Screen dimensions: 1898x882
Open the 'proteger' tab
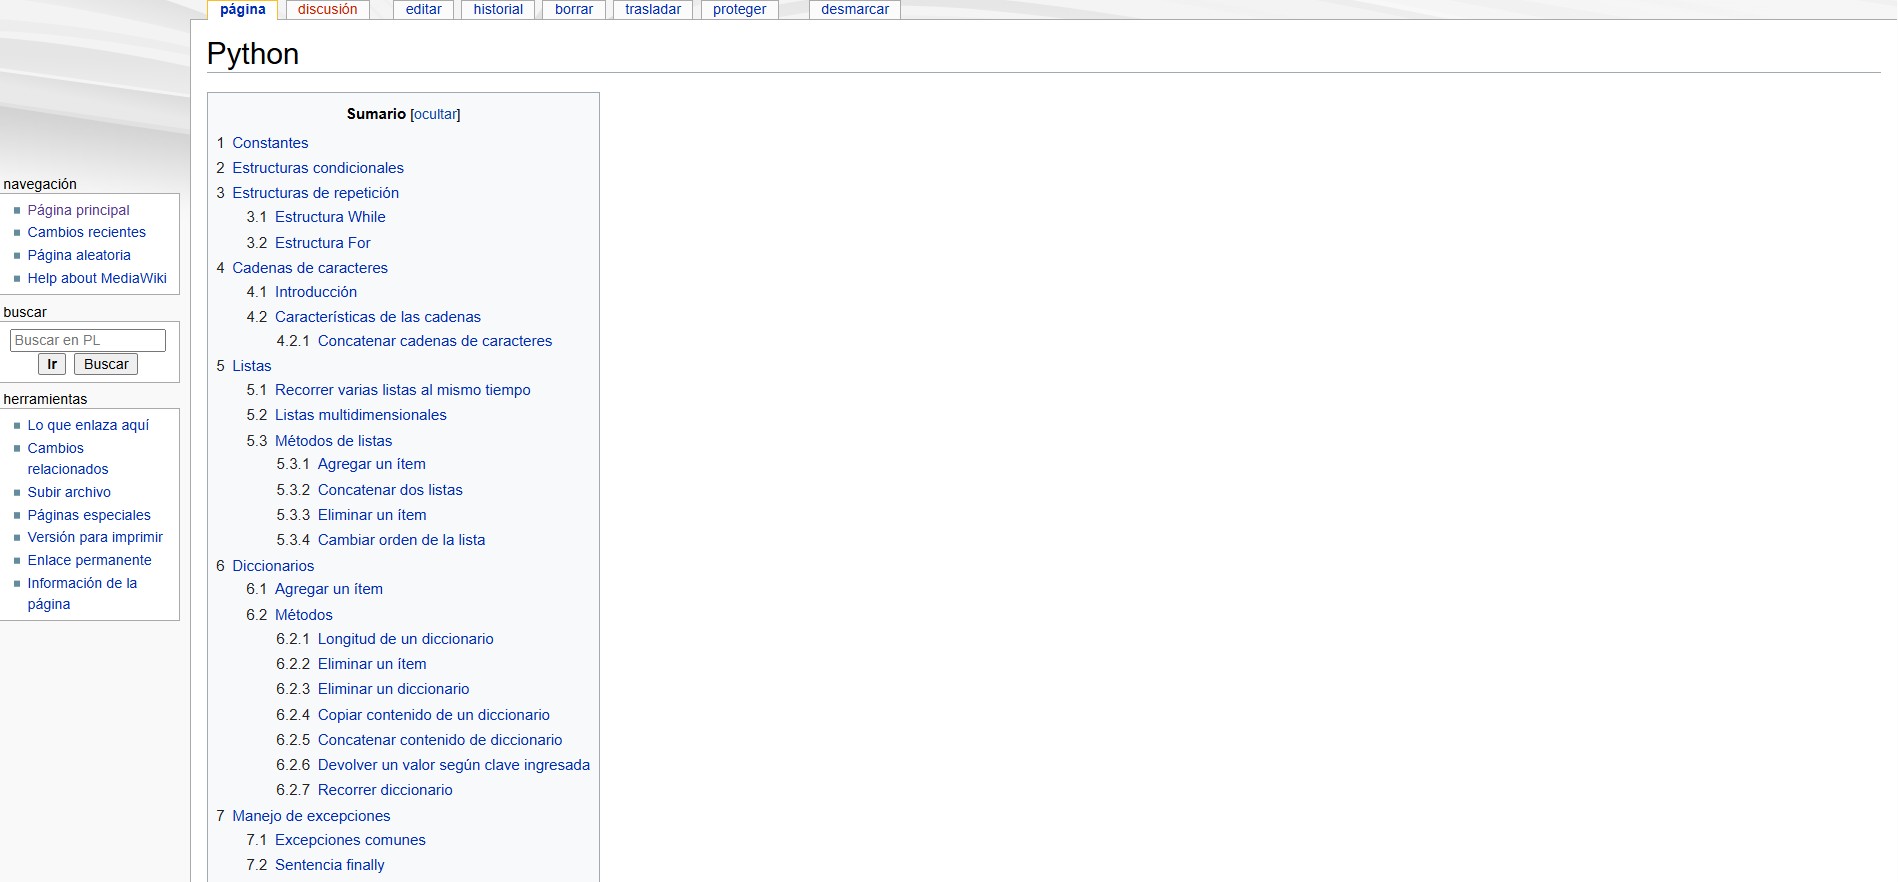[x=740, y=10]
